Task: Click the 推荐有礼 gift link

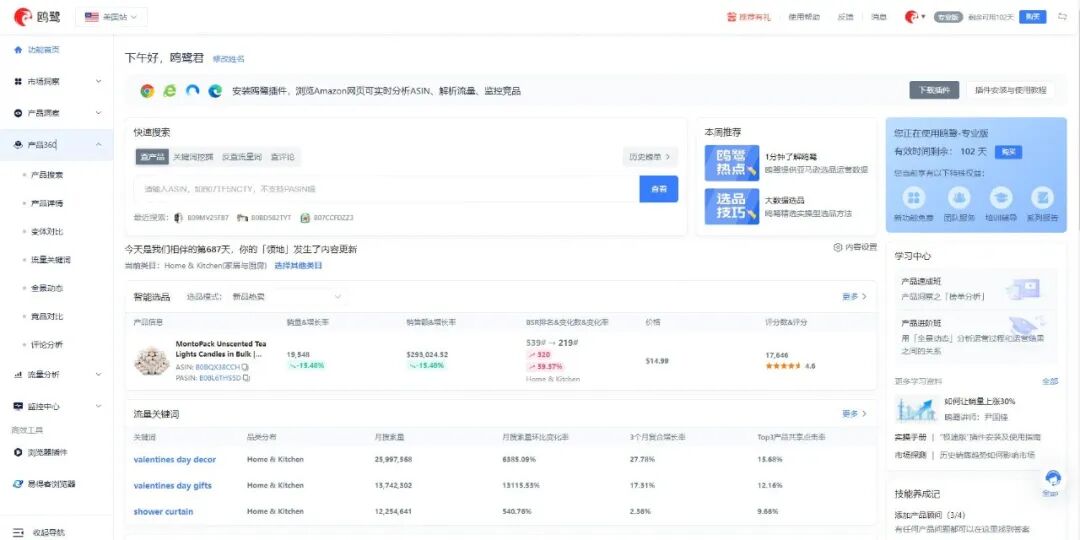Action: (x=749, y=17)
